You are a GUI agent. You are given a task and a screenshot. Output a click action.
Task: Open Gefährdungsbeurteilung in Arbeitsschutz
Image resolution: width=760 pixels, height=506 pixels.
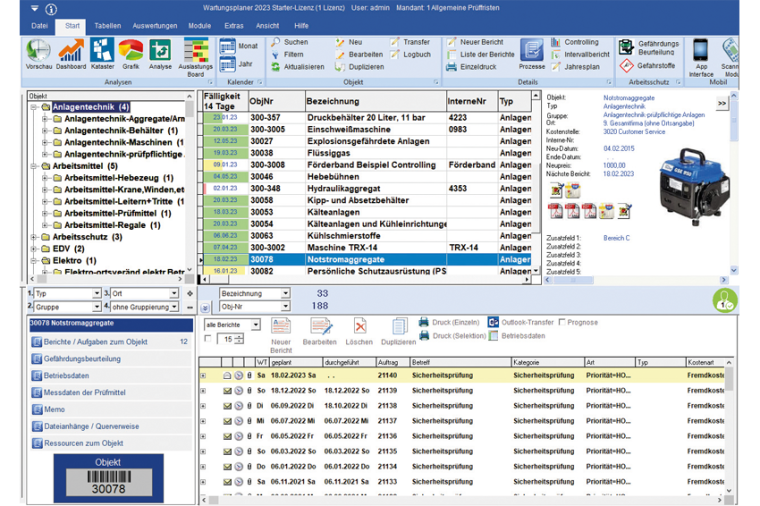[649, 47]
